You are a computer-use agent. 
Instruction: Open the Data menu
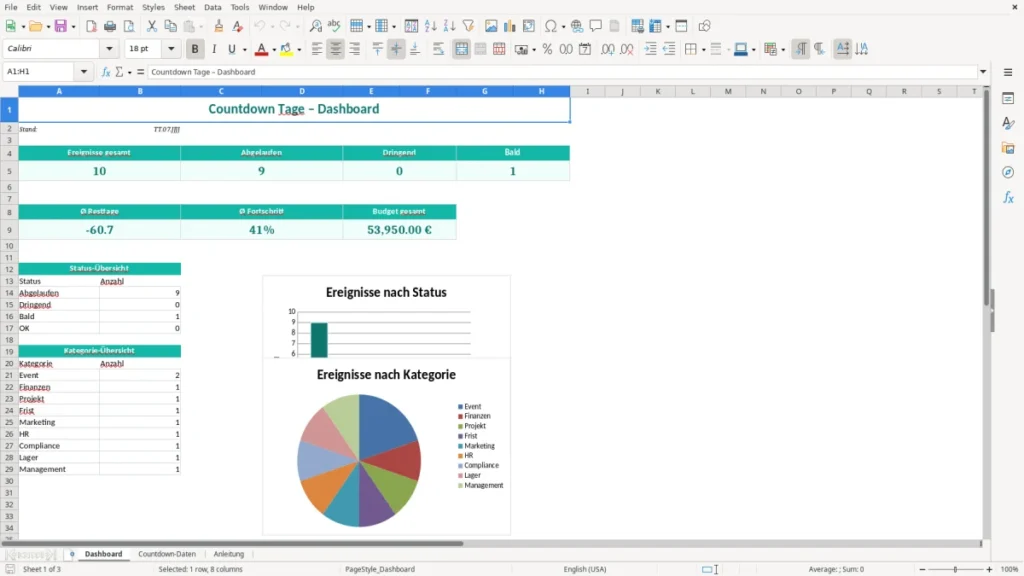[212, 7]
